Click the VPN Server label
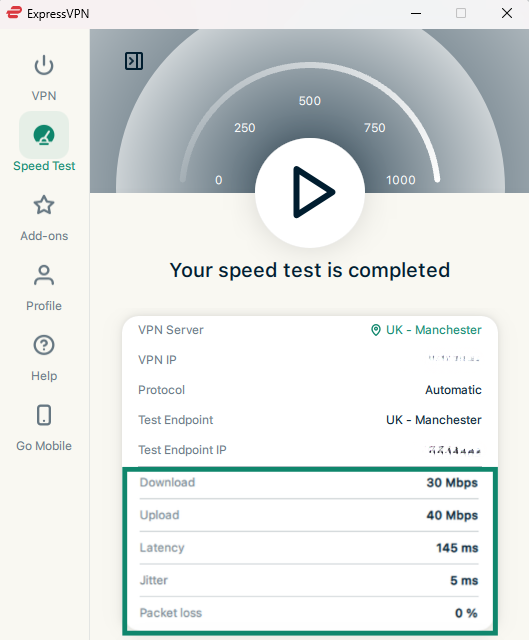Screen dimensions: 529x640 [x=171, y=330]
